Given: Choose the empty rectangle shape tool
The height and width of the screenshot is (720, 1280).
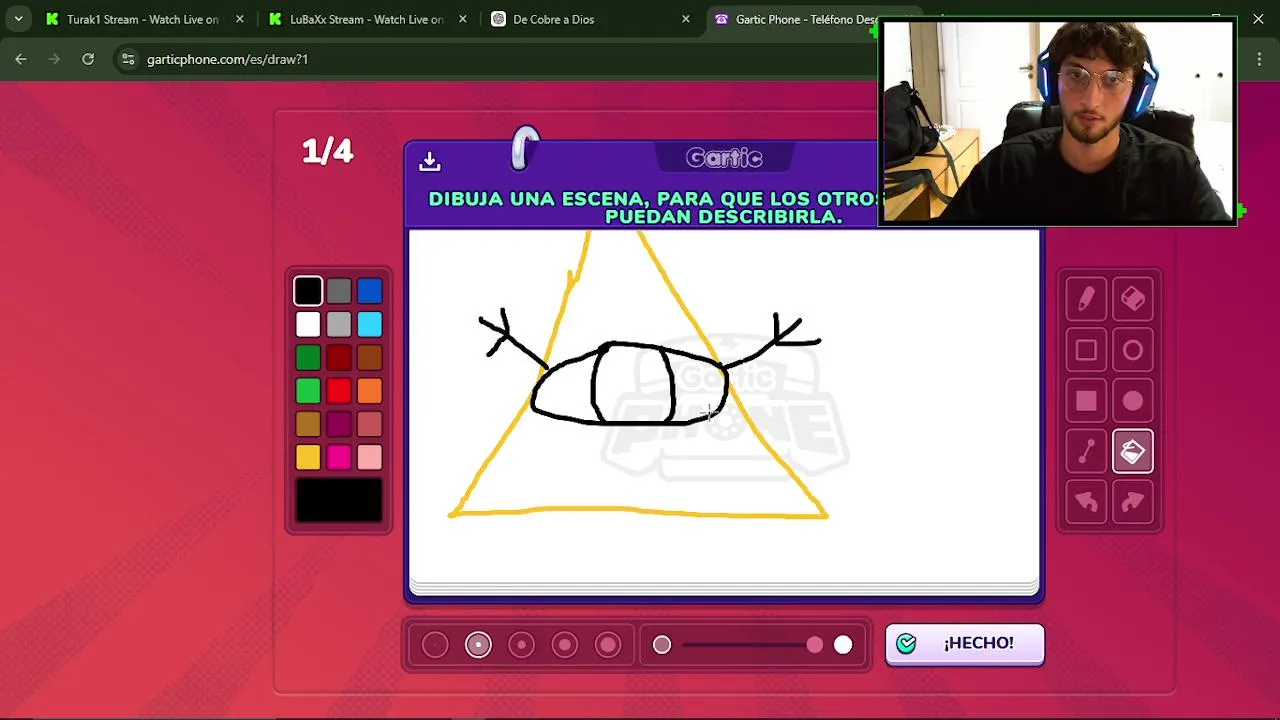Looking at the screenshot, I should pos(1086,350).
